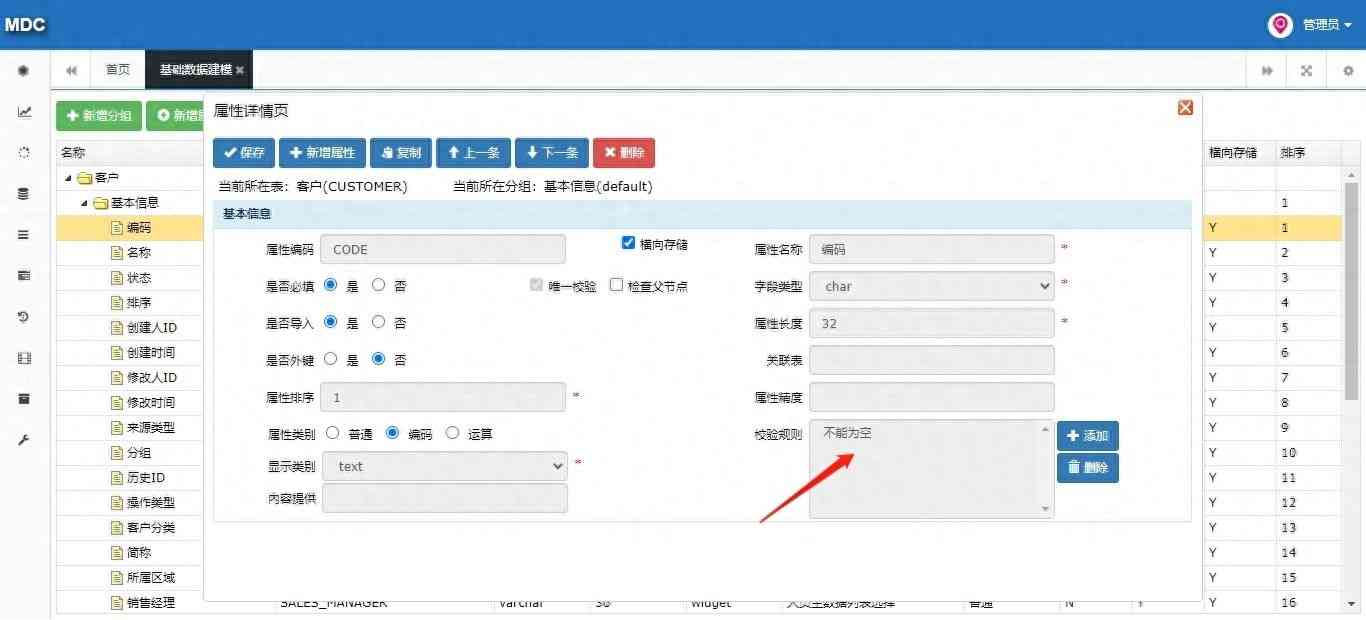This screenshot has width=1366, height=620.
Task: Open the wrench tool icon in sidebar
Action: pos(24,440)
